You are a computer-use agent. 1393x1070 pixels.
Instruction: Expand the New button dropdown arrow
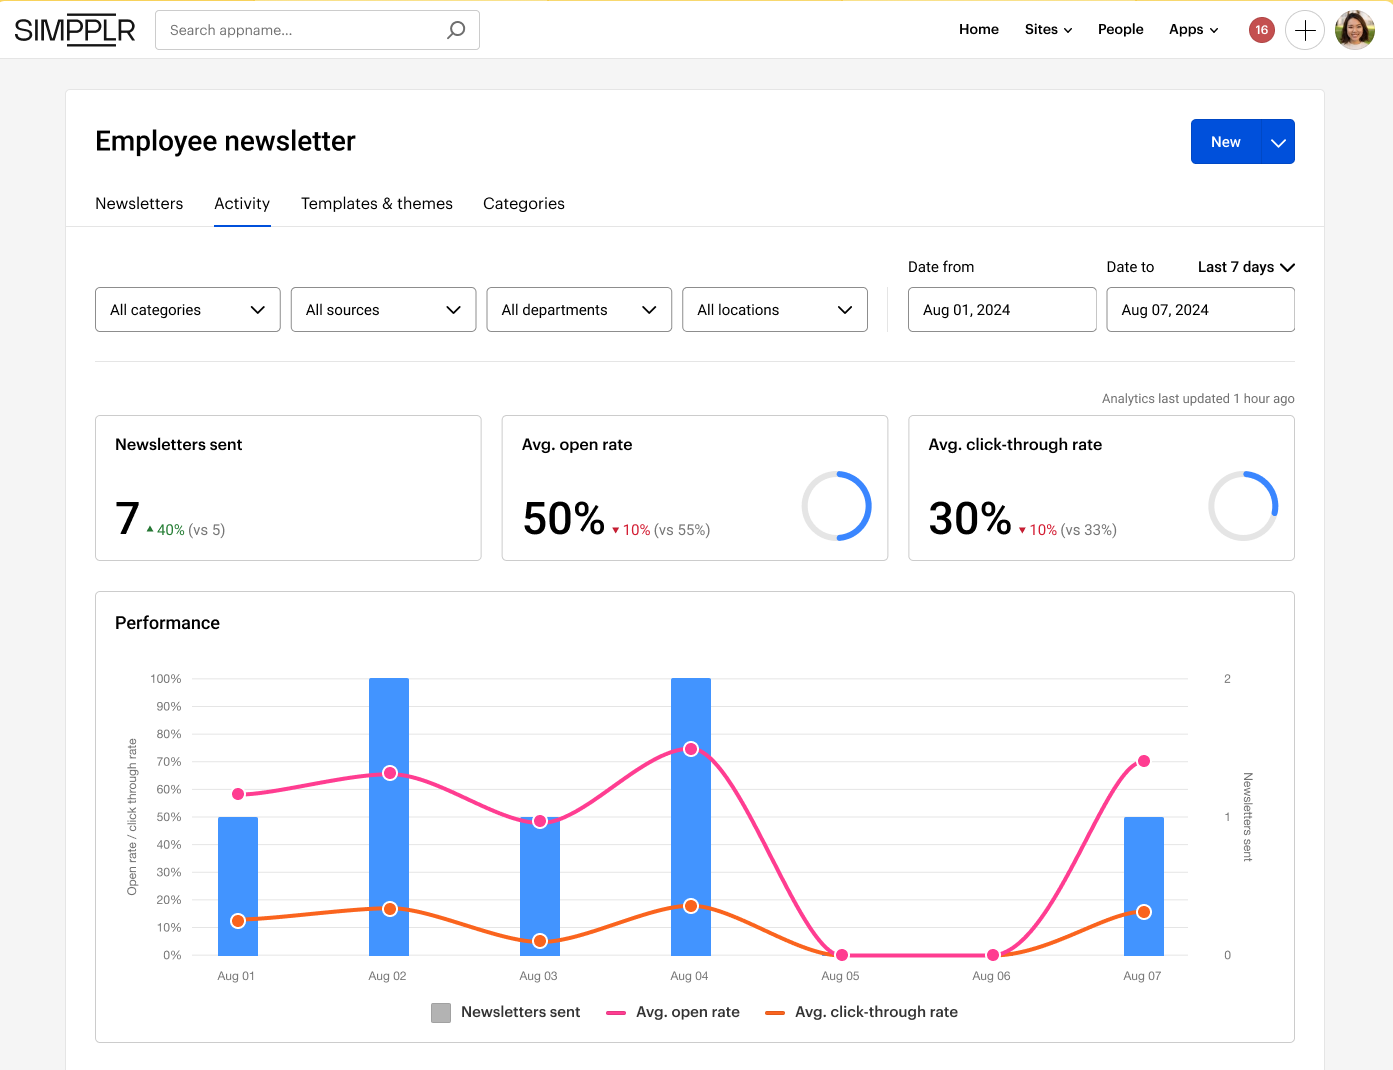[1278, 142]
